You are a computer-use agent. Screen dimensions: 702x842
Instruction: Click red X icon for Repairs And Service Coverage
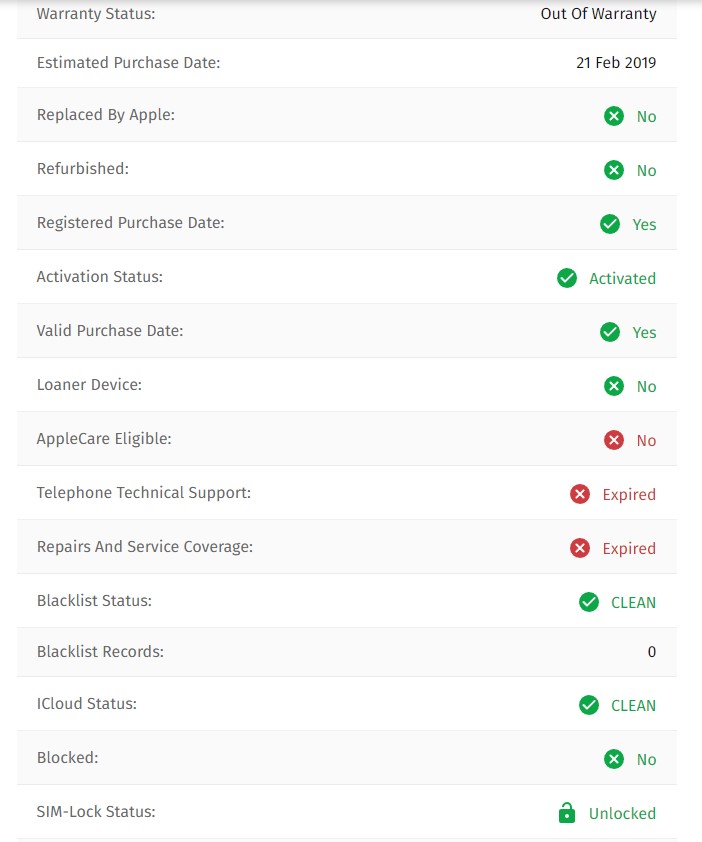(x=580, y=548)
